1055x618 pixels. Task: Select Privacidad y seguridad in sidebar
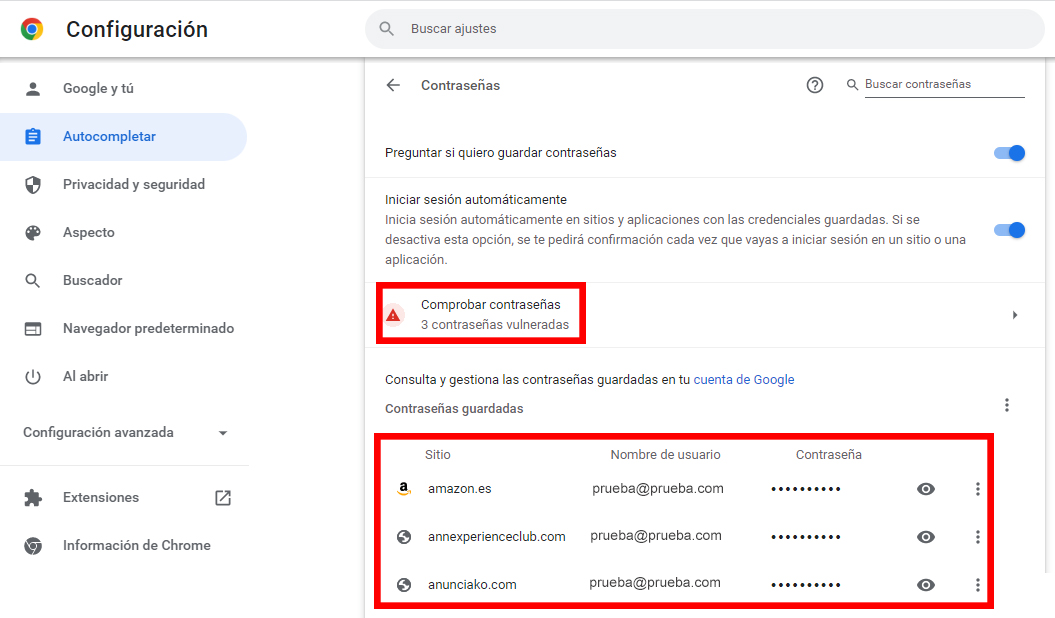point(133,185)
